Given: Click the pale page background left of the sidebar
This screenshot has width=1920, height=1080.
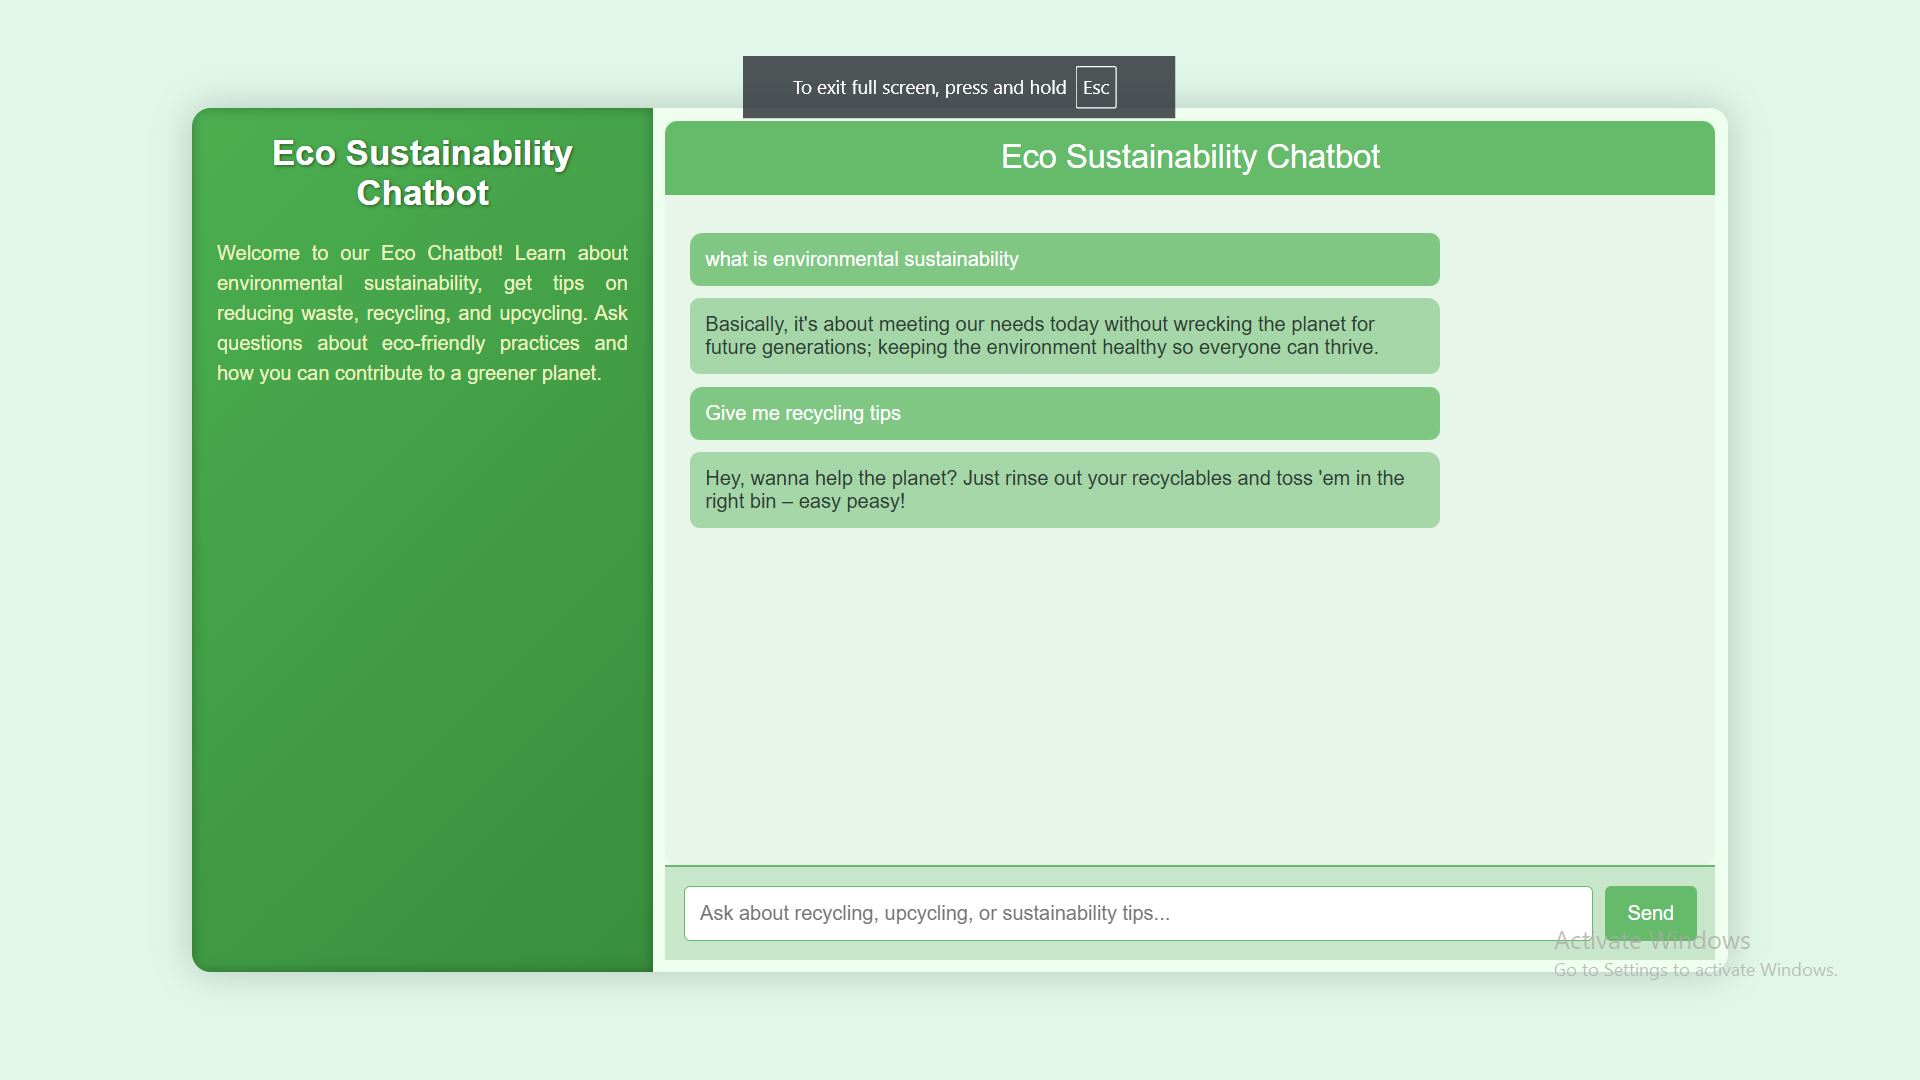Looking at the screenshot, I should pyautogui.click(x=95, y=540).
